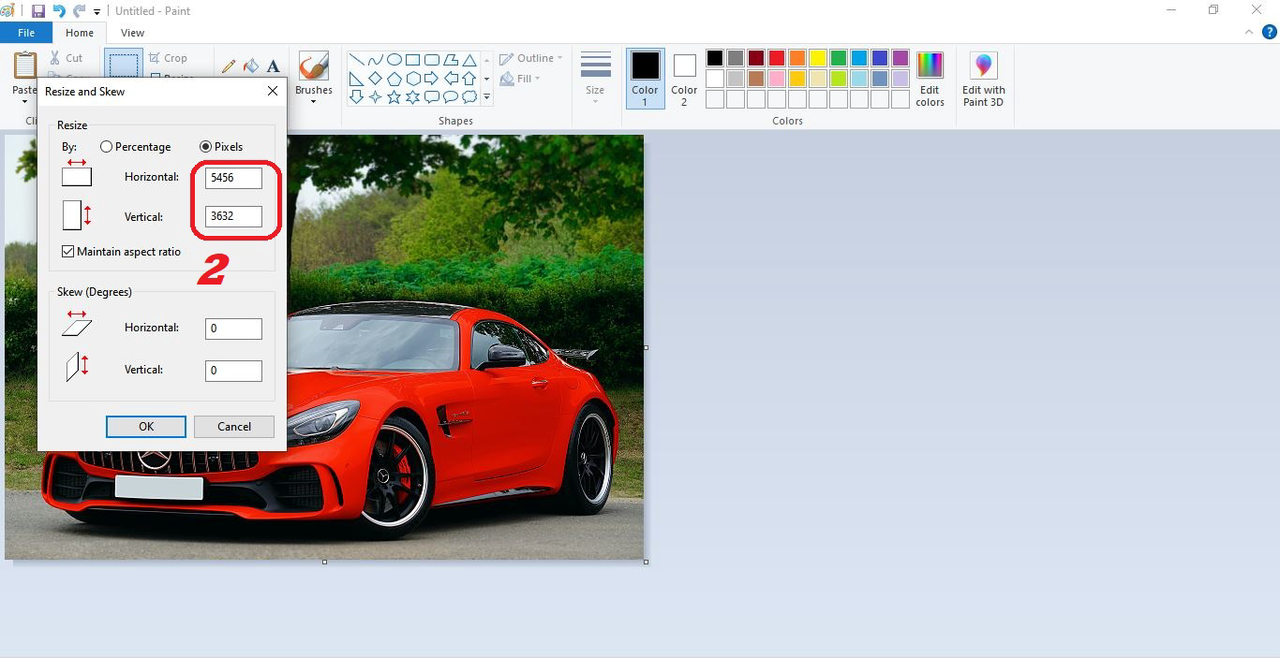Viewport: 1280px width, 658px height.
Task: Click the Skew Vertical degrees field
Action: (x=233, y=371)
